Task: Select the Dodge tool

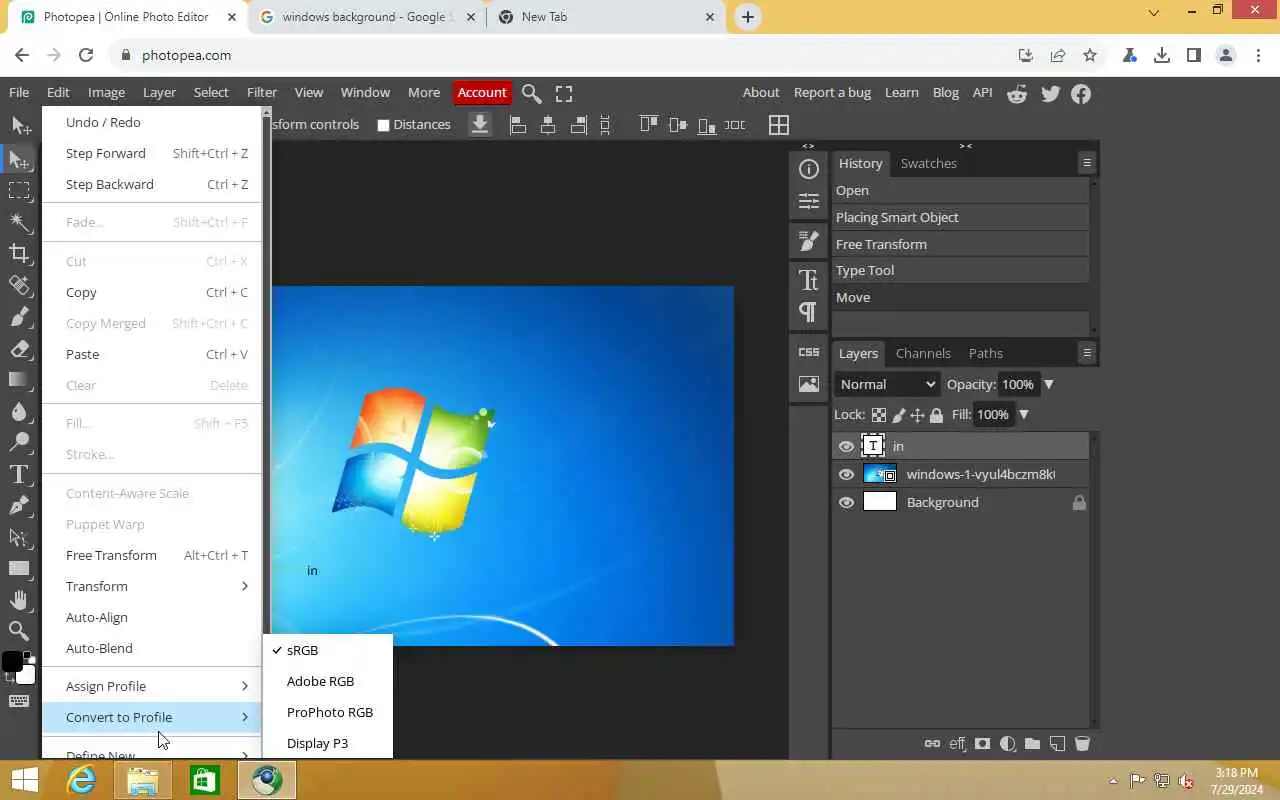Action: pos(19,442)
